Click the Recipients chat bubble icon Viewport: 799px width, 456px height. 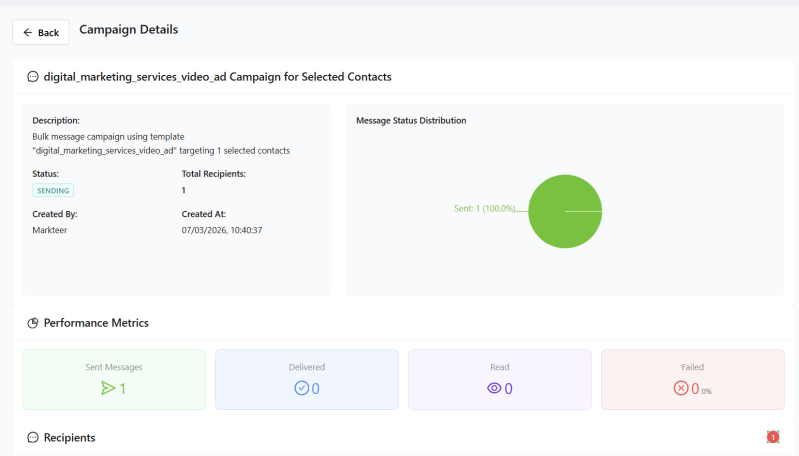point(33,438)
